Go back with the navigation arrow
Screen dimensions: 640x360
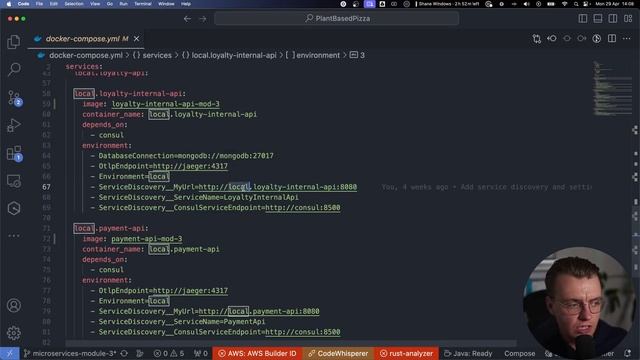pos(187,19)
